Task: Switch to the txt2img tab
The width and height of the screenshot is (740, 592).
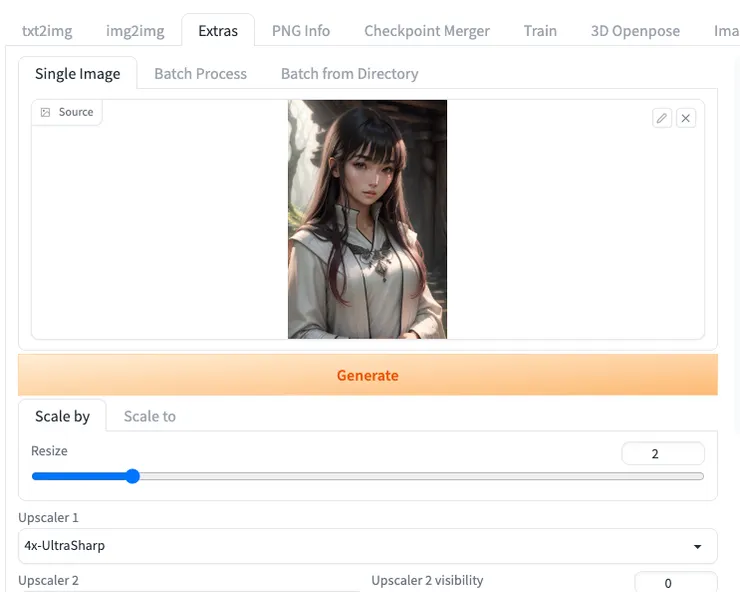Action: coord(47,31)
